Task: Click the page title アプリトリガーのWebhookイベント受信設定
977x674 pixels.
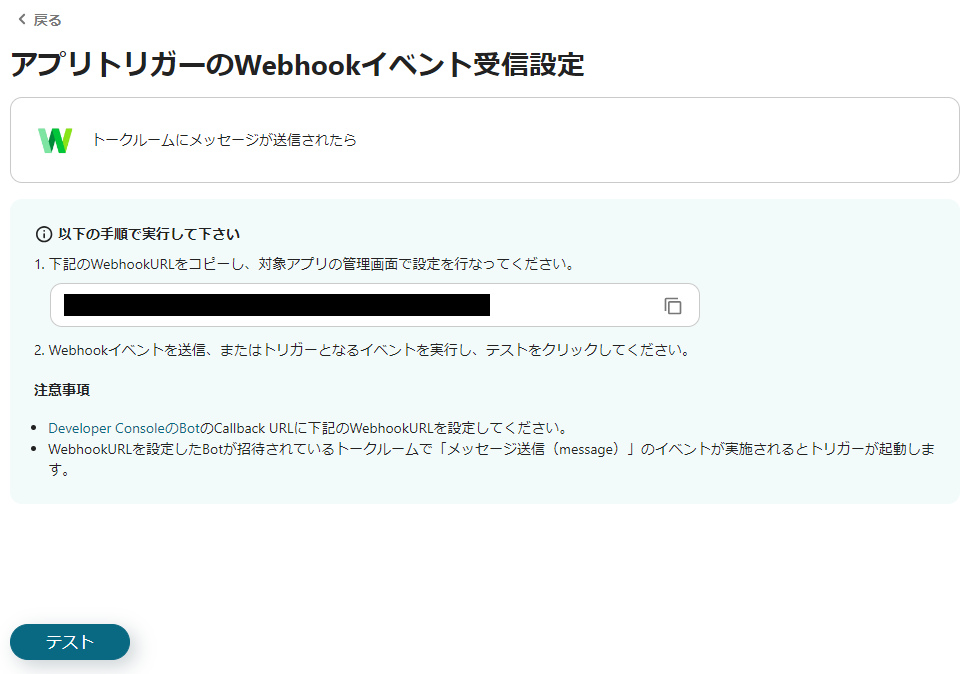Action: (298, 64)
